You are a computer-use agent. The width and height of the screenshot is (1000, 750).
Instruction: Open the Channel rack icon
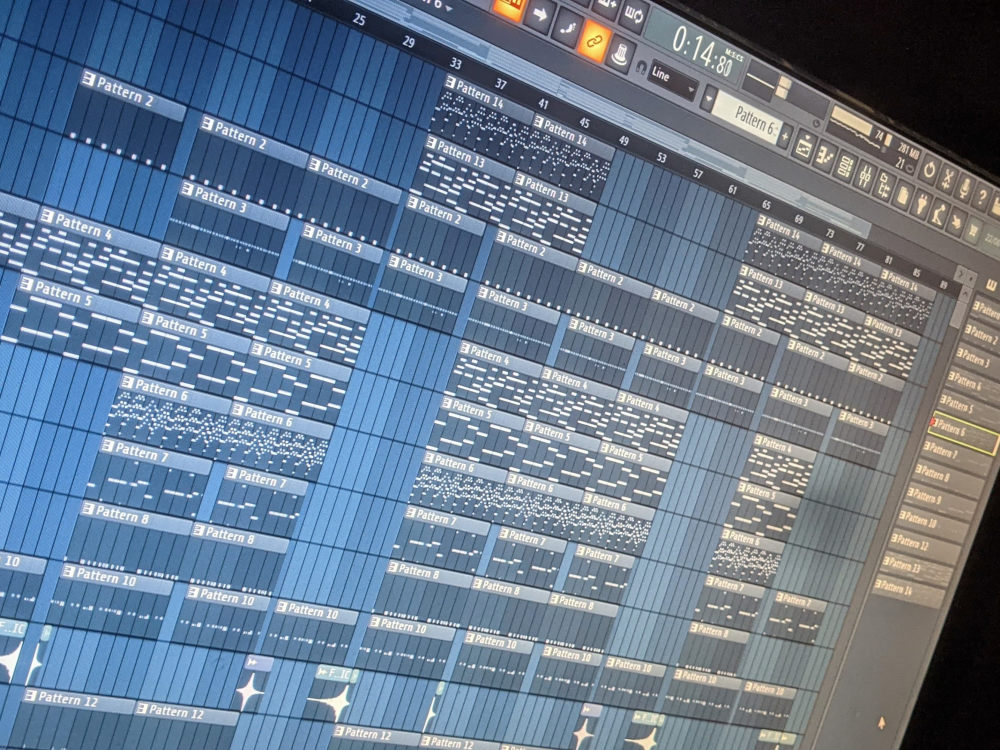coord(845,166)
